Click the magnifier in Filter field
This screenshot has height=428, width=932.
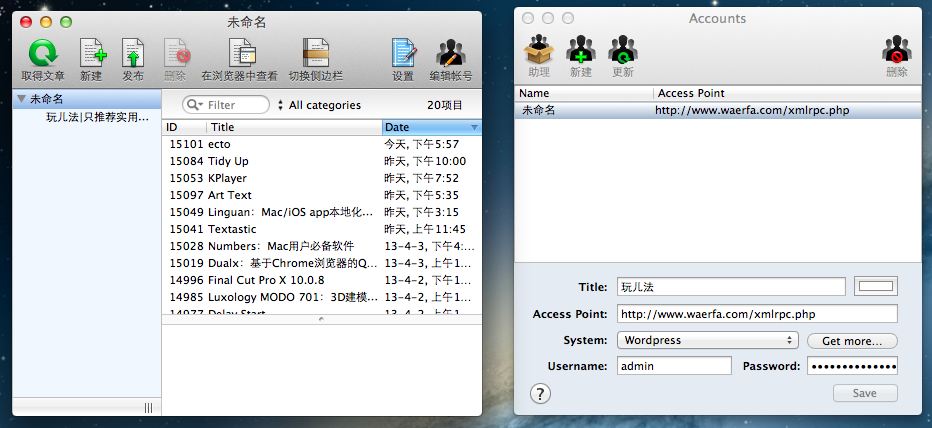(x=194, y=105)
